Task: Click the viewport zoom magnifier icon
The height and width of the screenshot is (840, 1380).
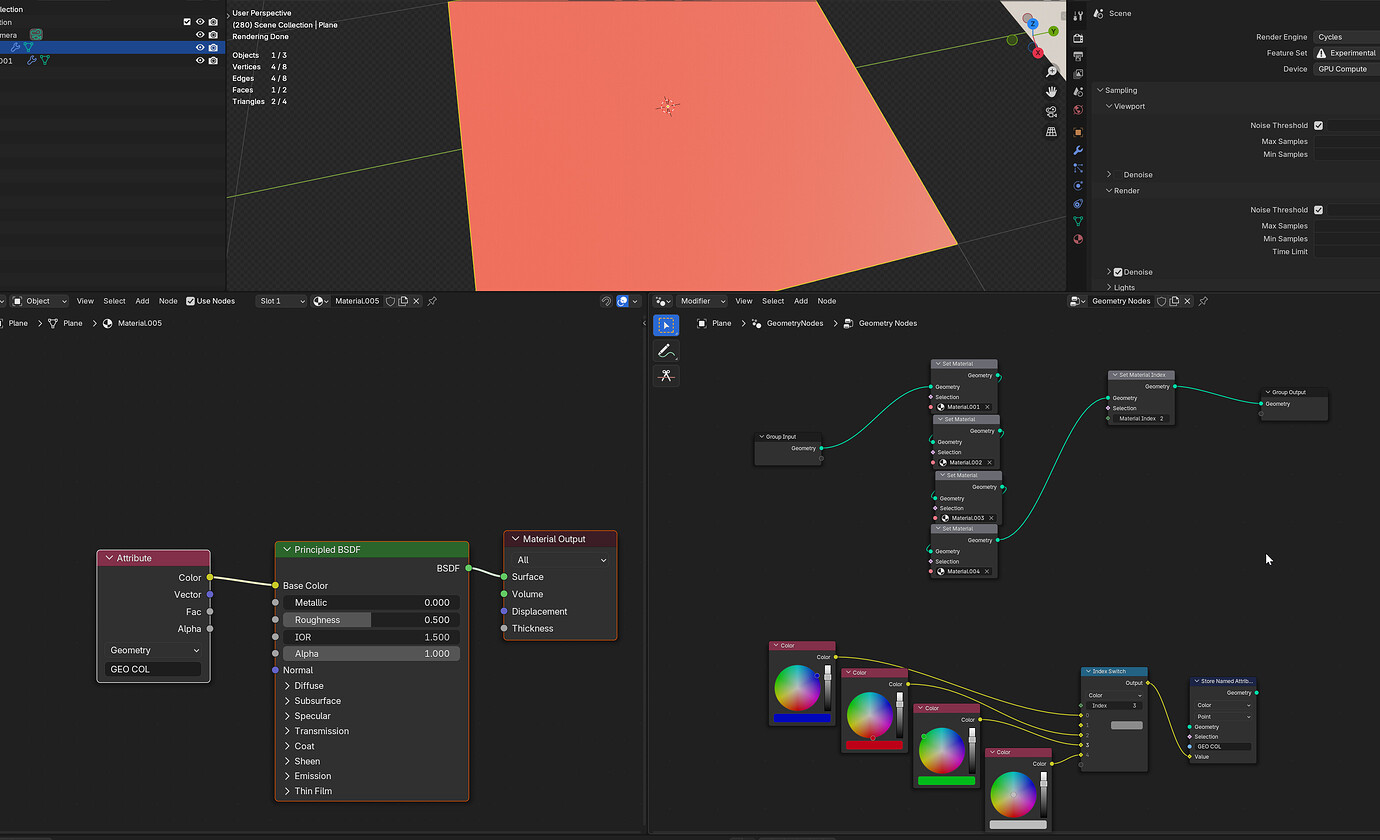Action: click(x=1052, y=72)
